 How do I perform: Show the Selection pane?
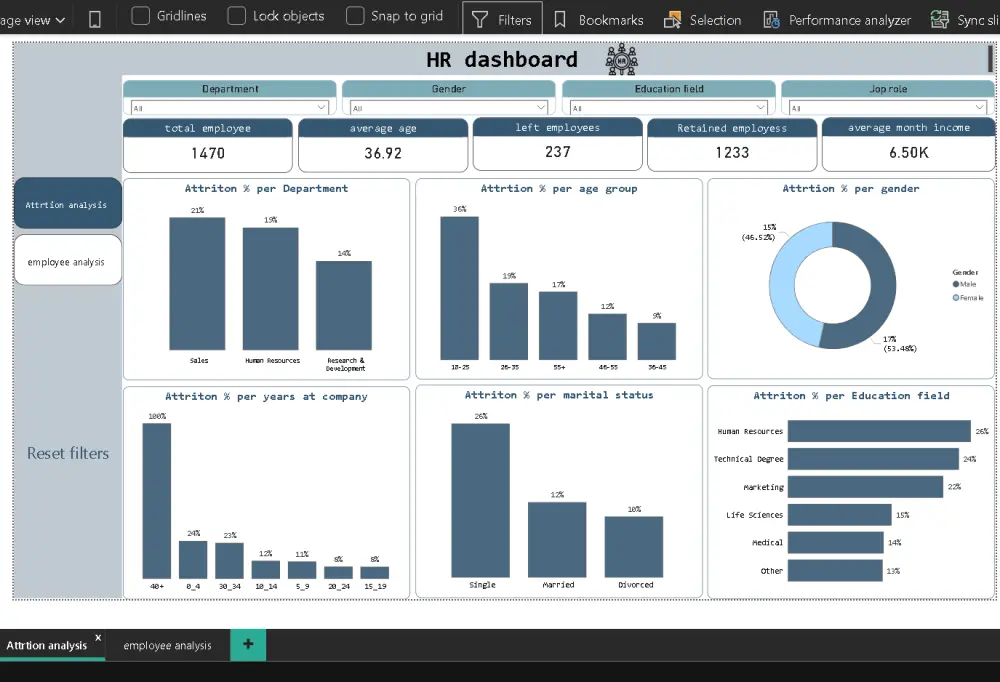702,17
